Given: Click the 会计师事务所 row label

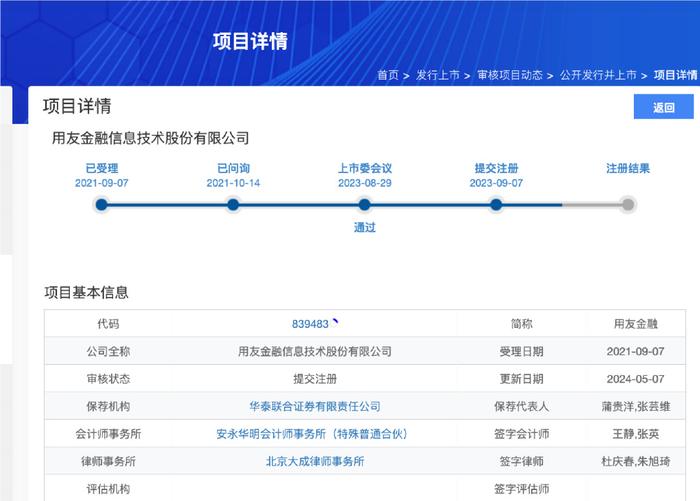Looking at the screenshot, I should [108, 434].
